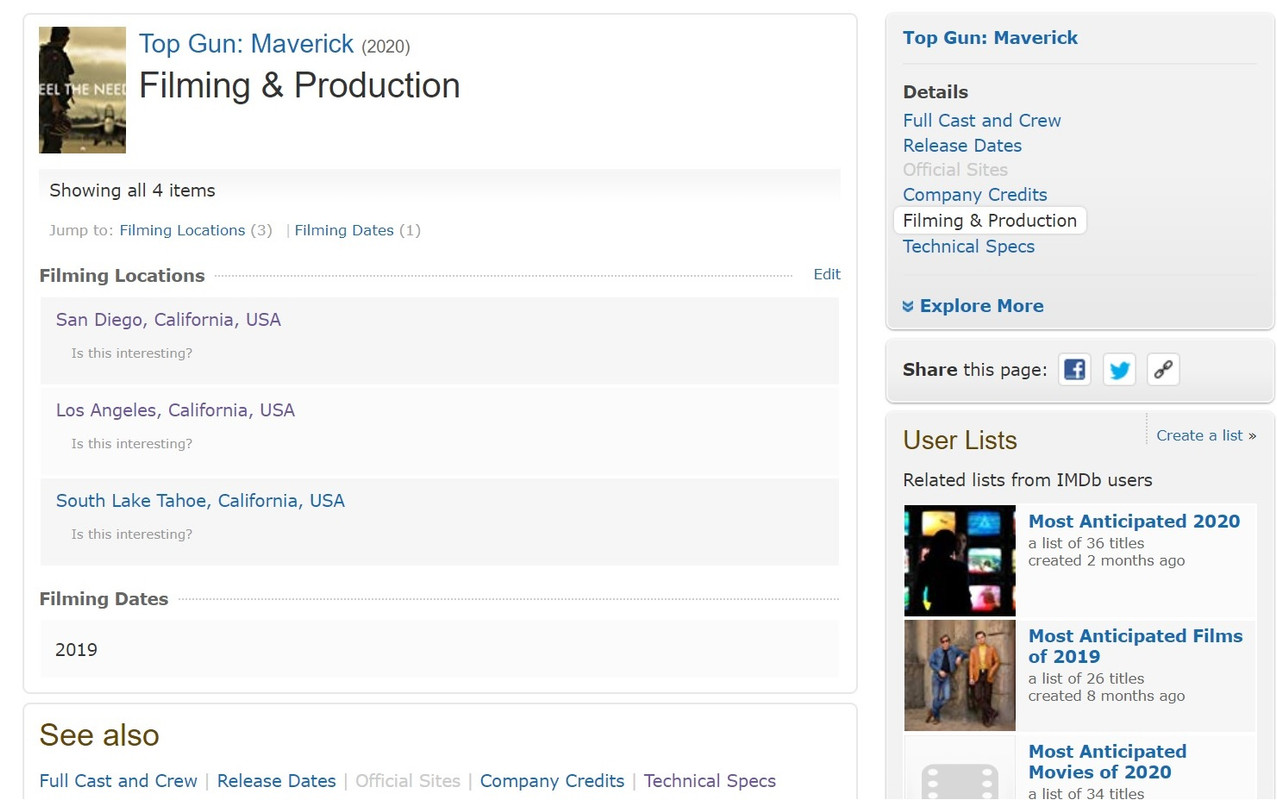Select the 'Showing all 4 items' text
Screen dimensions: 1277x800
[x=132, y=190]
